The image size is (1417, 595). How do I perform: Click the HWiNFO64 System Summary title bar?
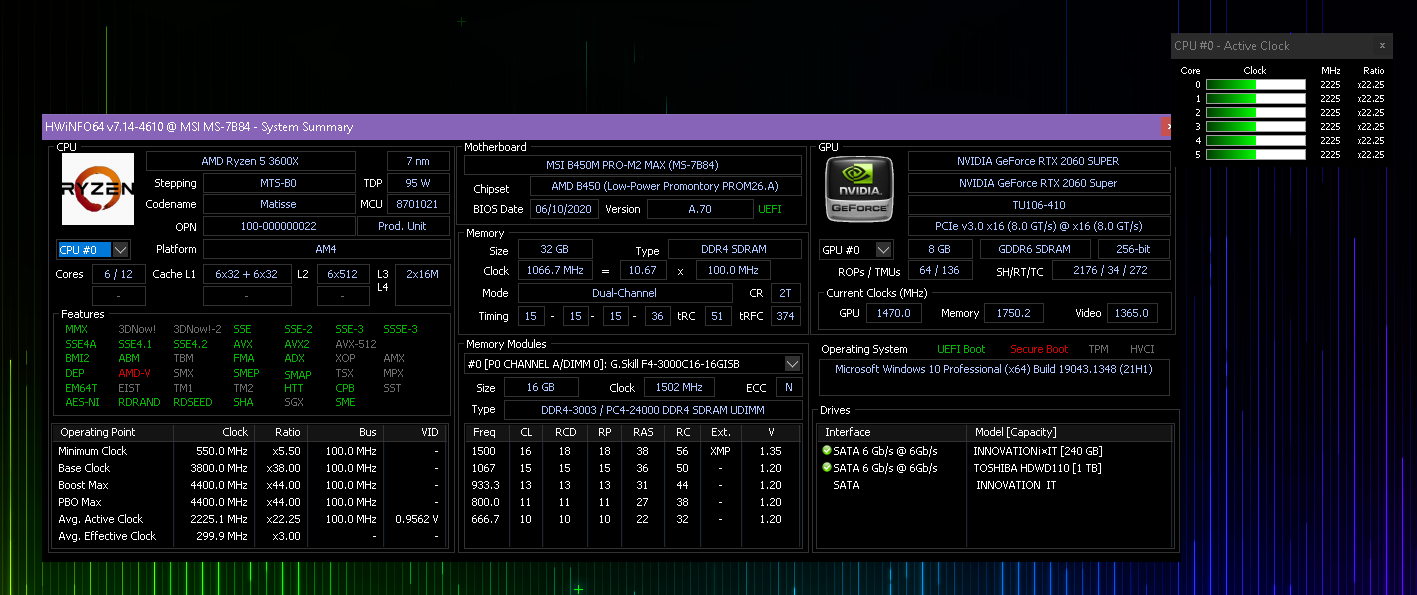pos(600,127)
